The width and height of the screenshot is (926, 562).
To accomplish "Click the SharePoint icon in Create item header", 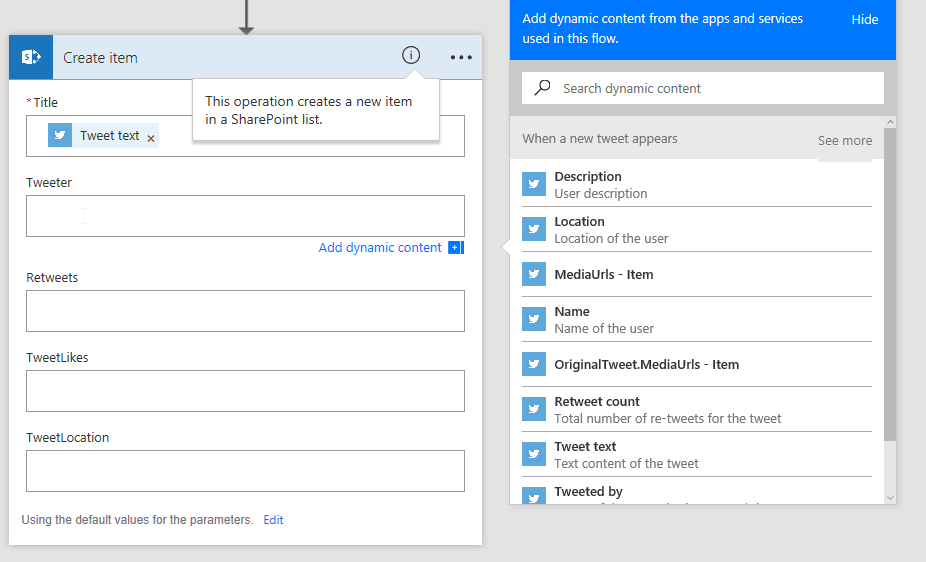I will point(31,58).
